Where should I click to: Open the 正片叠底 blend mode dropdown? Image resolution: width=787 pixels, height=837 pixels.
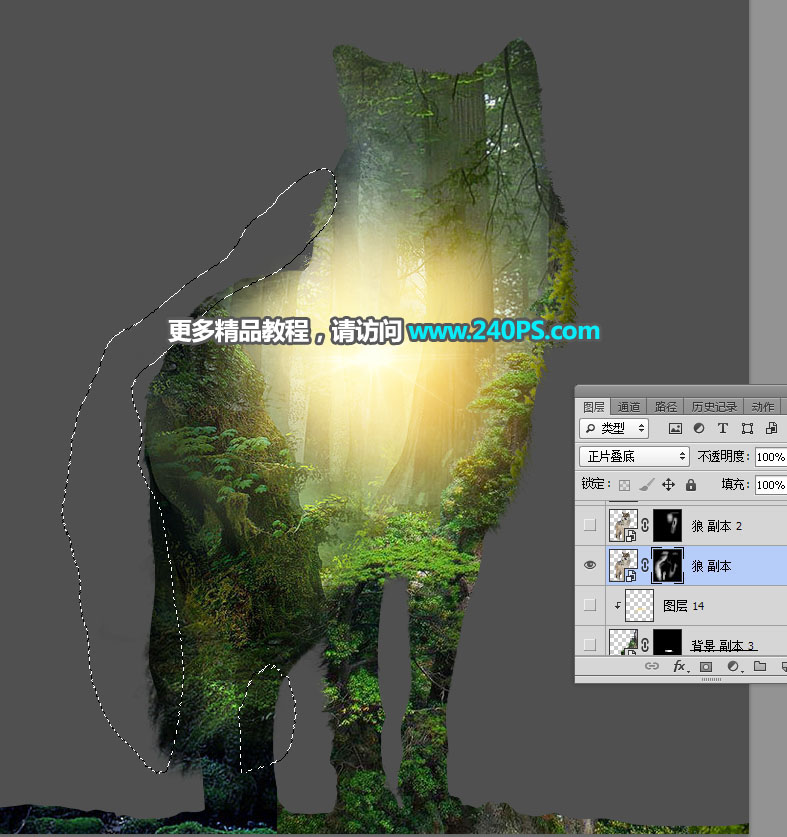[x=634, y=456]
